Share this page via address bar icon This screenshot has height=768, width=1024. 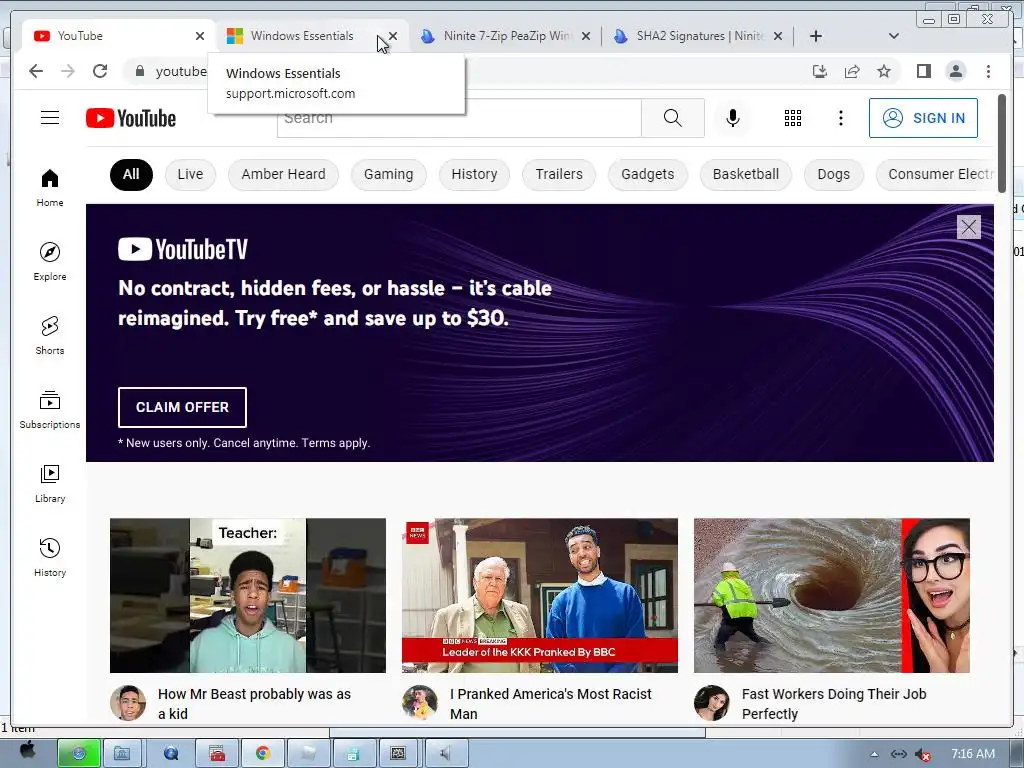(x=852, y=71)
